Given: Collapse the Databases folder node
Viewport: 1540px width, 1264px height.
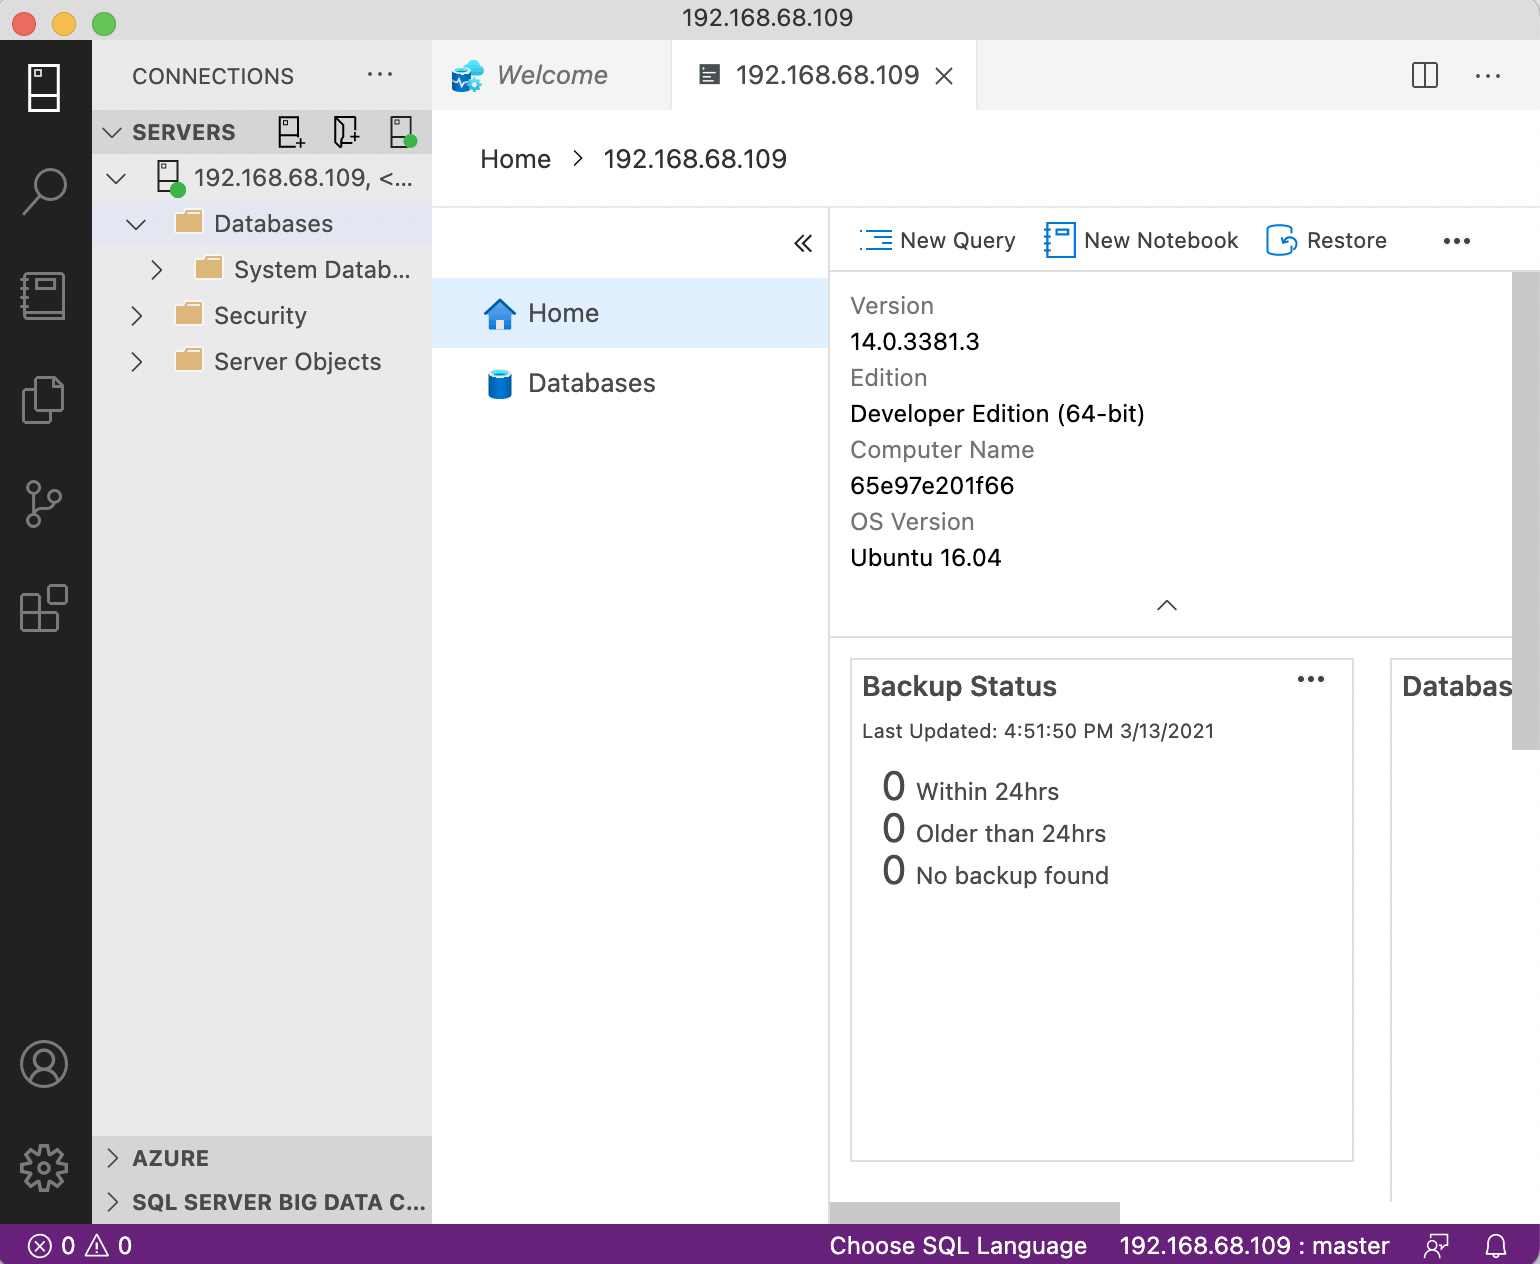Looking at the screenshot, I should 136,224.
